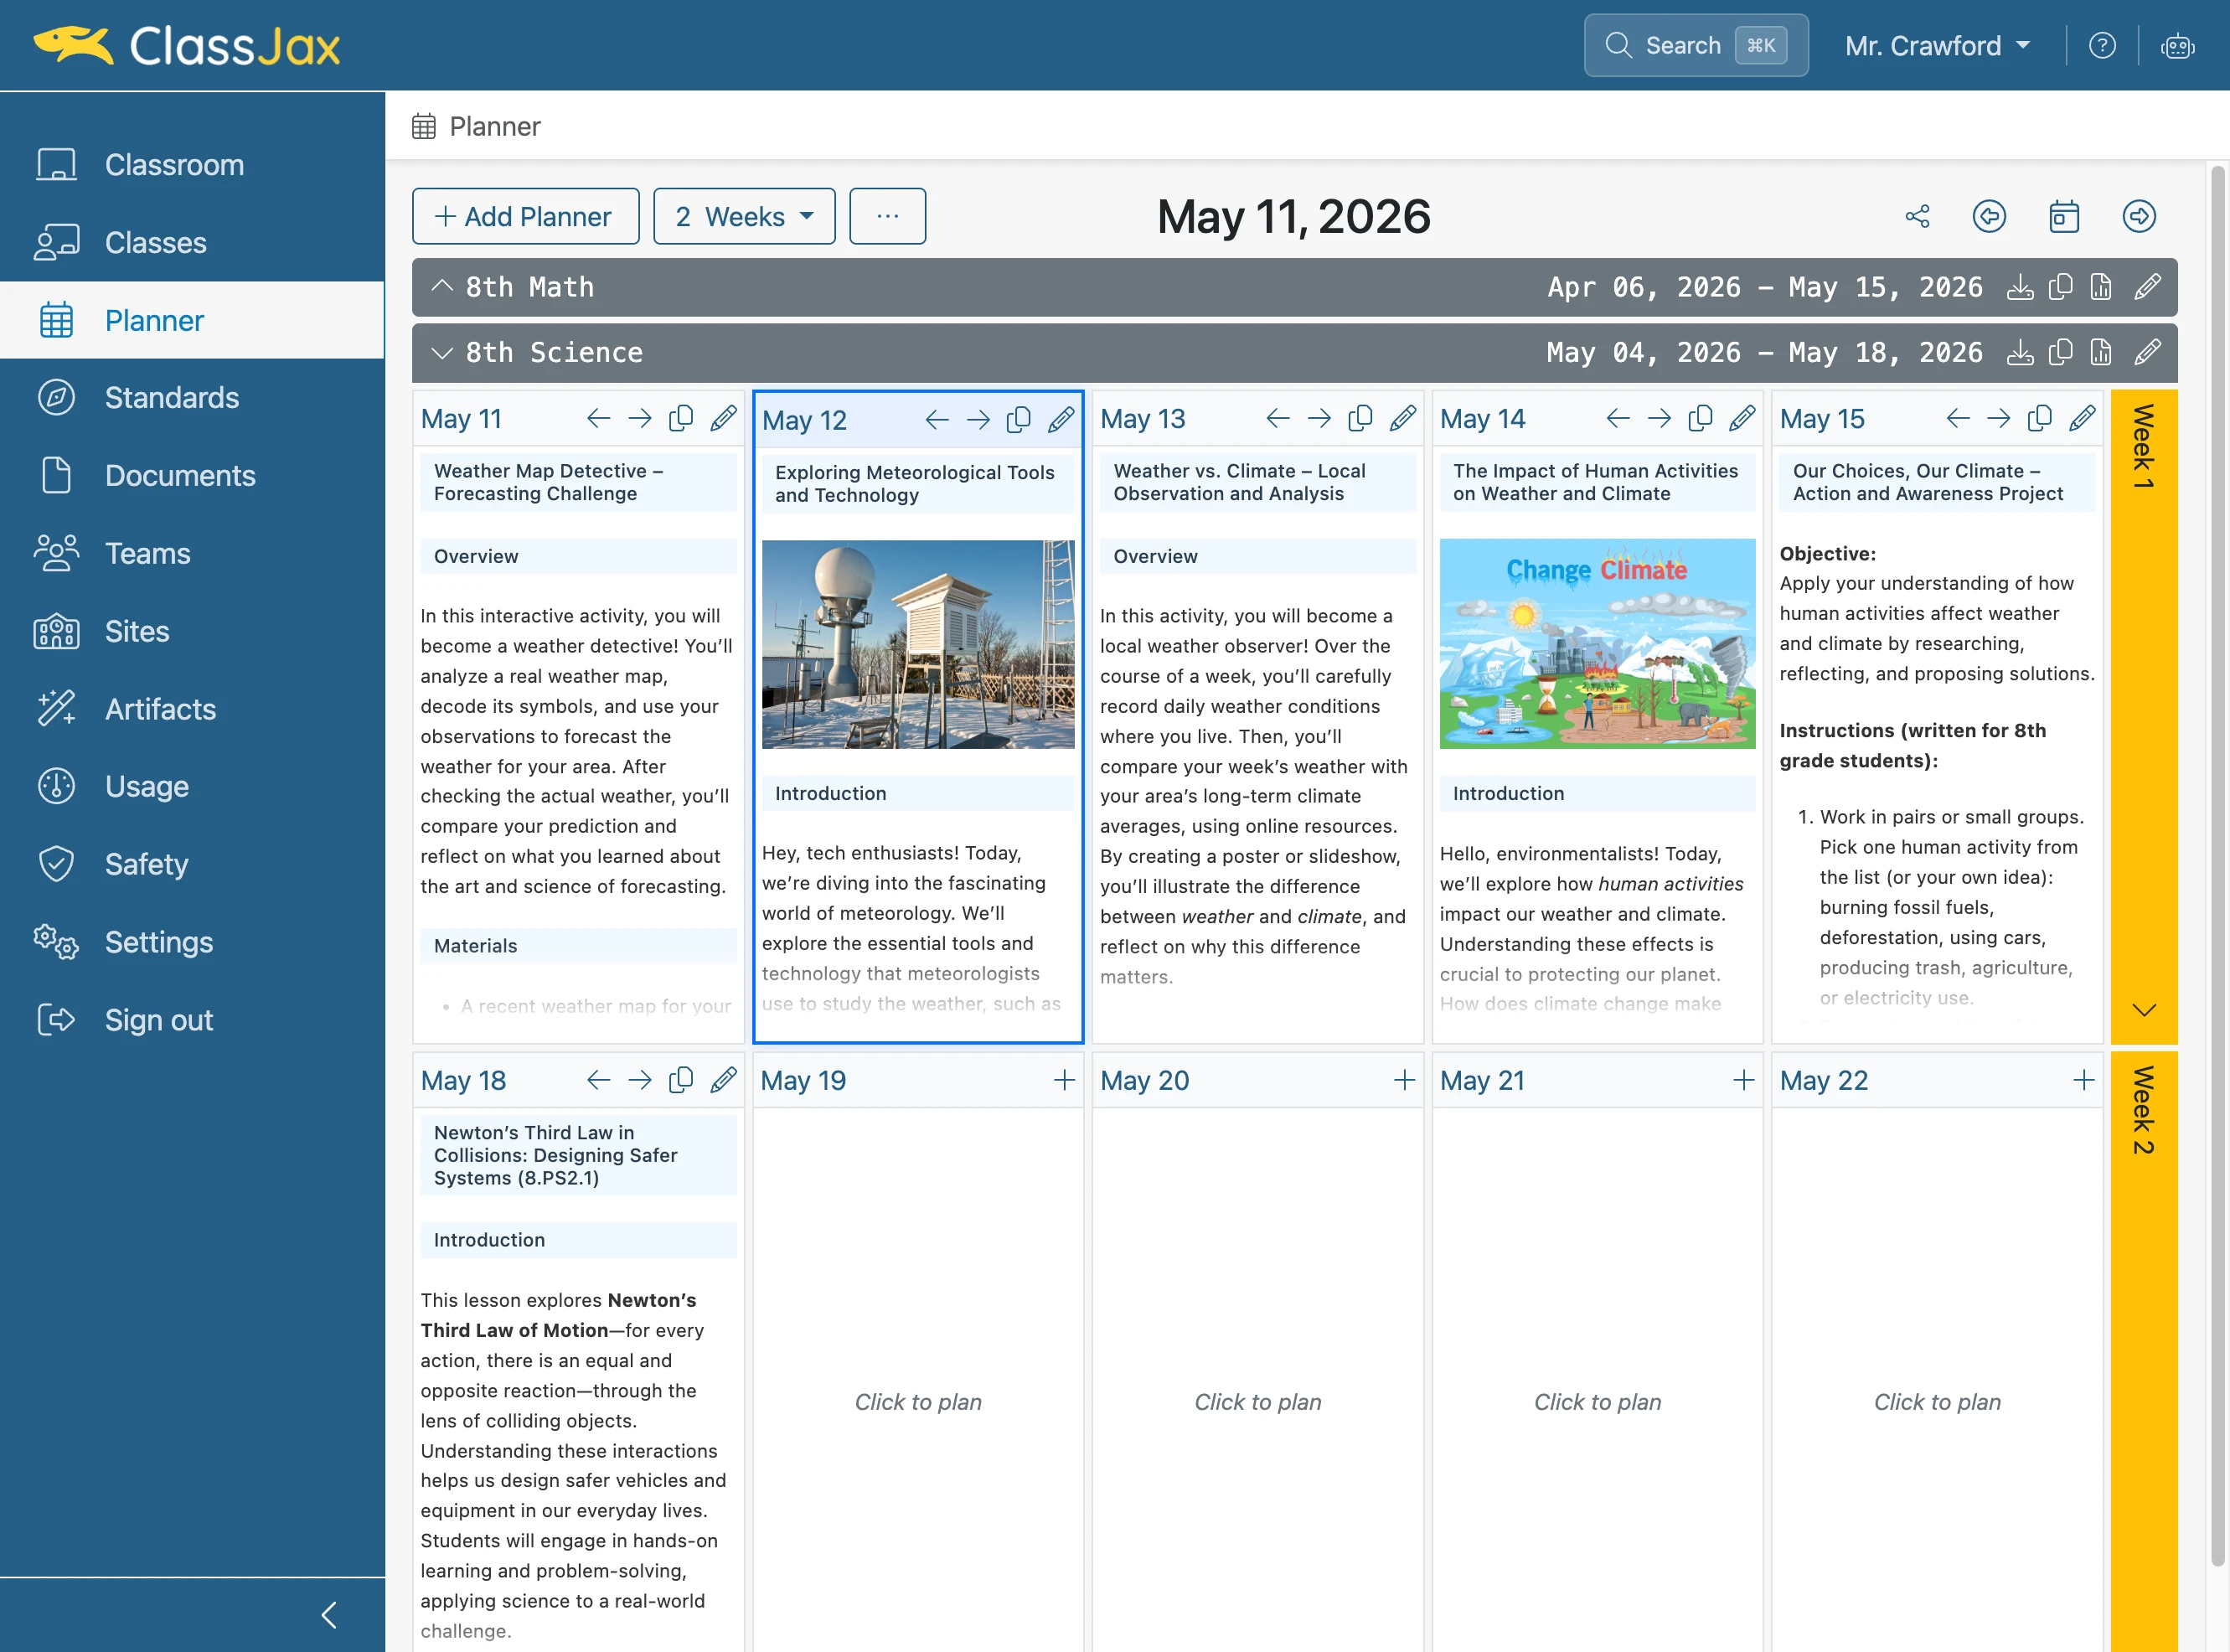2230x1652 pixels.
Task: Collapse the sidebar with left chevron
Action: [329, 1614]
